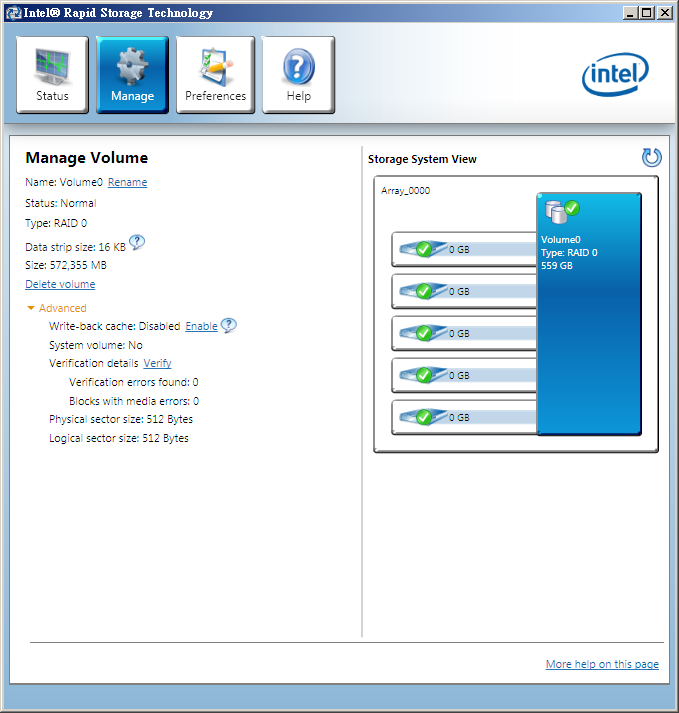Click Logical sector size: 512 Bytes
The image size is (679, 713).
point(119,438)
